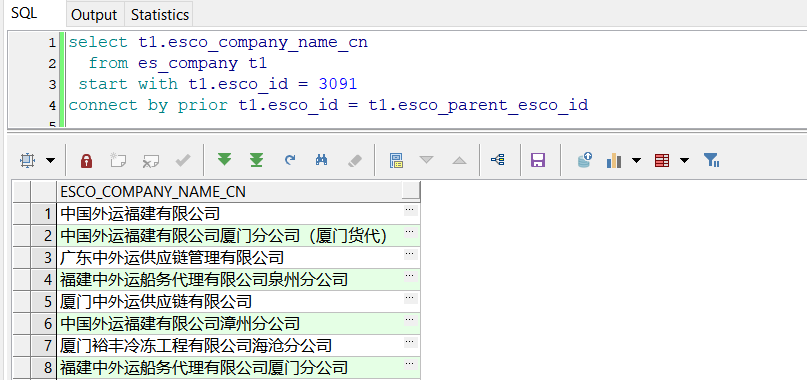This screenshot has height=380, width=807.
Task: Click the Linked query tree icon
Action: coord(498,160)
